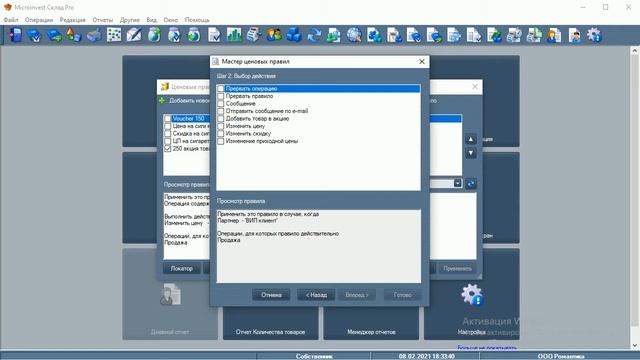
Task: Click the Собственник status bar entry
Action: (x=314, y=356)
